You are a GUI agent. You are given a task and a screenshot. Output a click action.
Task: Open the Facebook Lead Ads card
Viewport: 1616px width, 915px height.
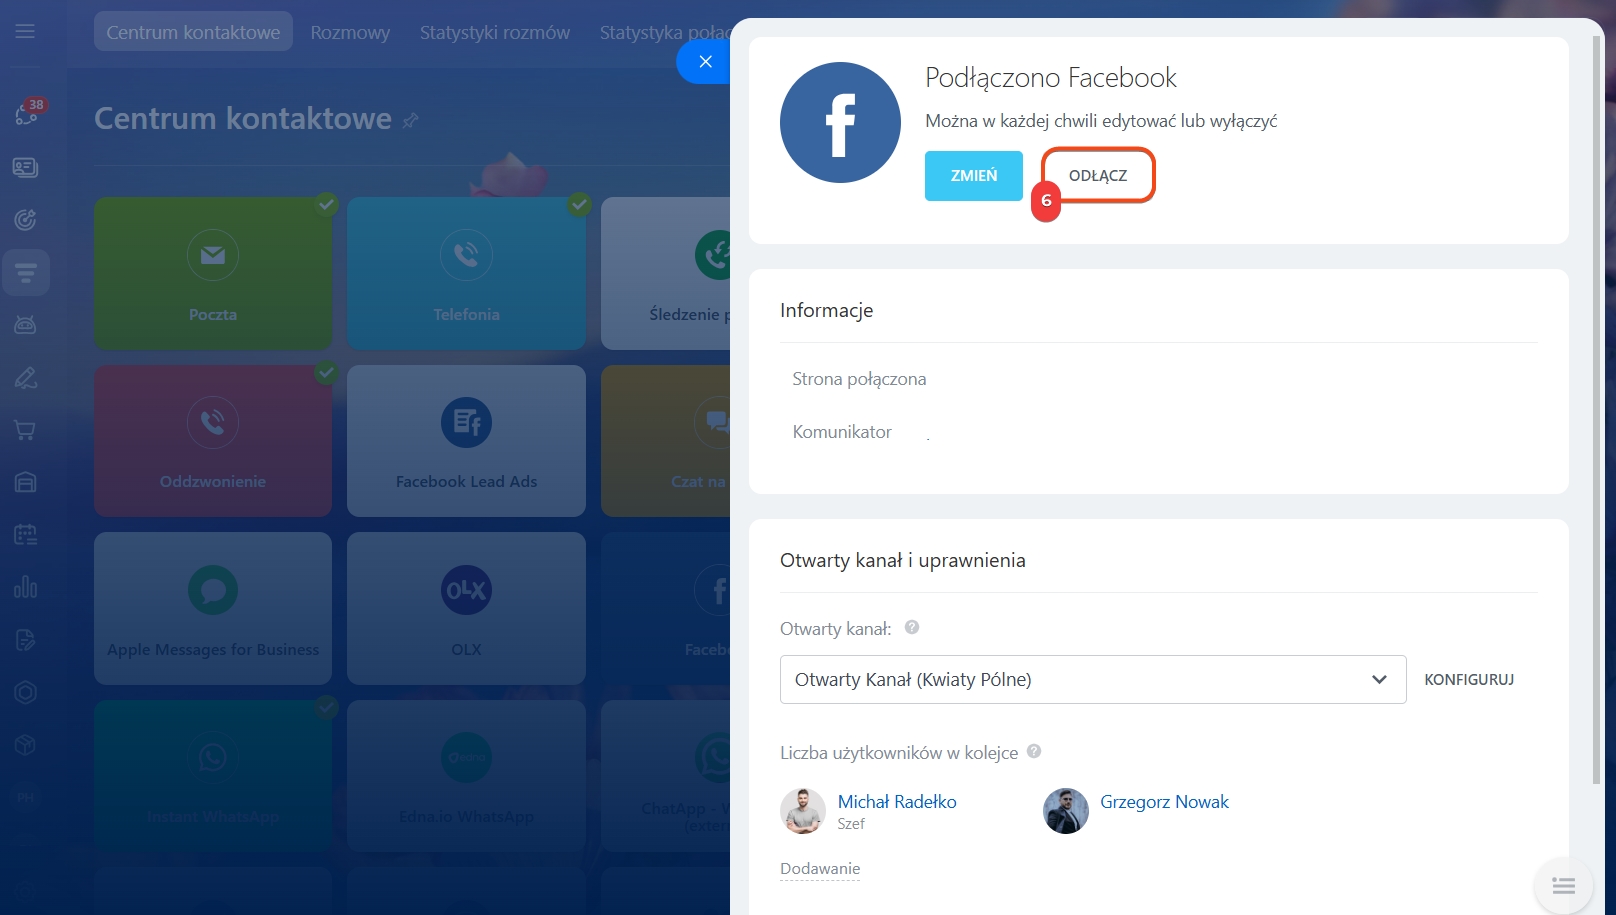point(466,441)
